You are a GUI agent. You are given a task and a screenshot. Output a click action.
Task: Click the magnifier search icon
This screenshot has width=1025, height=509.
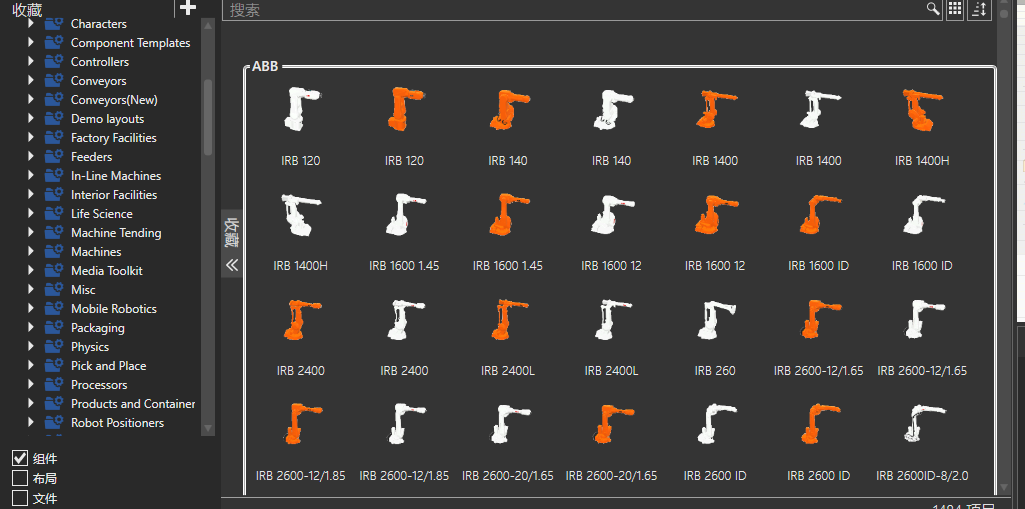coord(933,8)
